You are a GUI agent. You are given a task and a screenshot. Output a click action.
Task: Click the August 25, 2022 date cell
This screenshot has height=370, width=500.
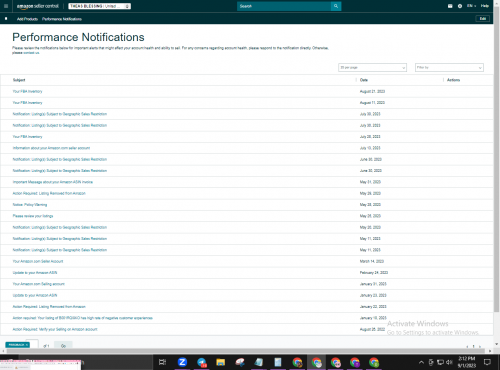tap(372, 329)
